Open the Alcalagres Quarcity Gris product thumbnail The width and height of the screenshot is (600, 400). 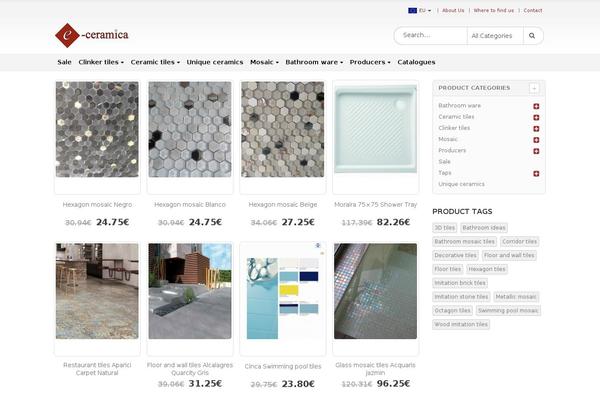point(190,291)
